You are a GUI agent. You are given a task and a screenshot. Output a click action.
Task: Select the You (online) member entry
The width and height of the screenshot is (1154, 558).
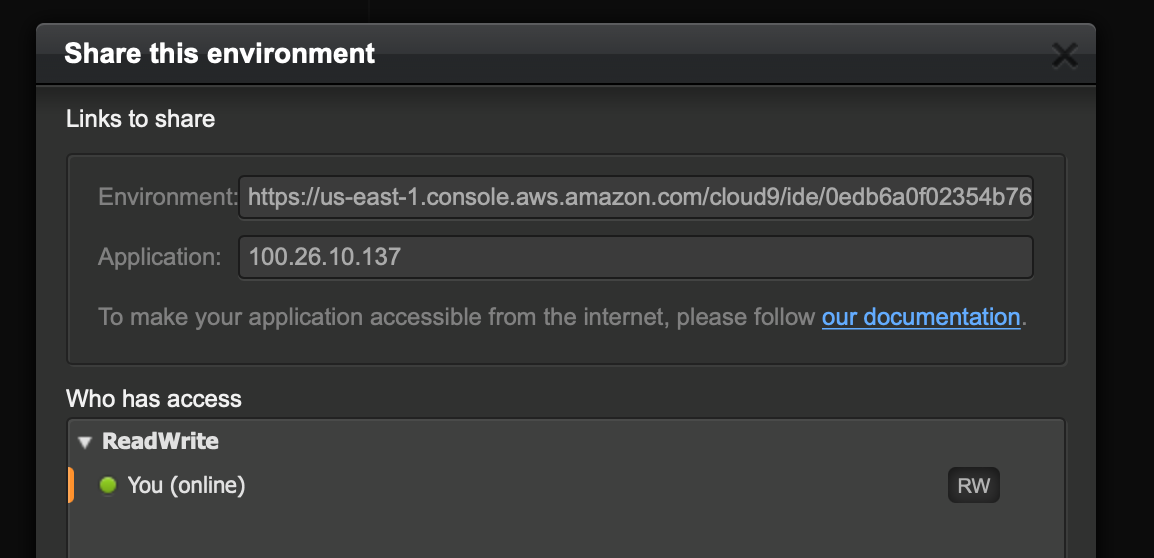point(186,485)
